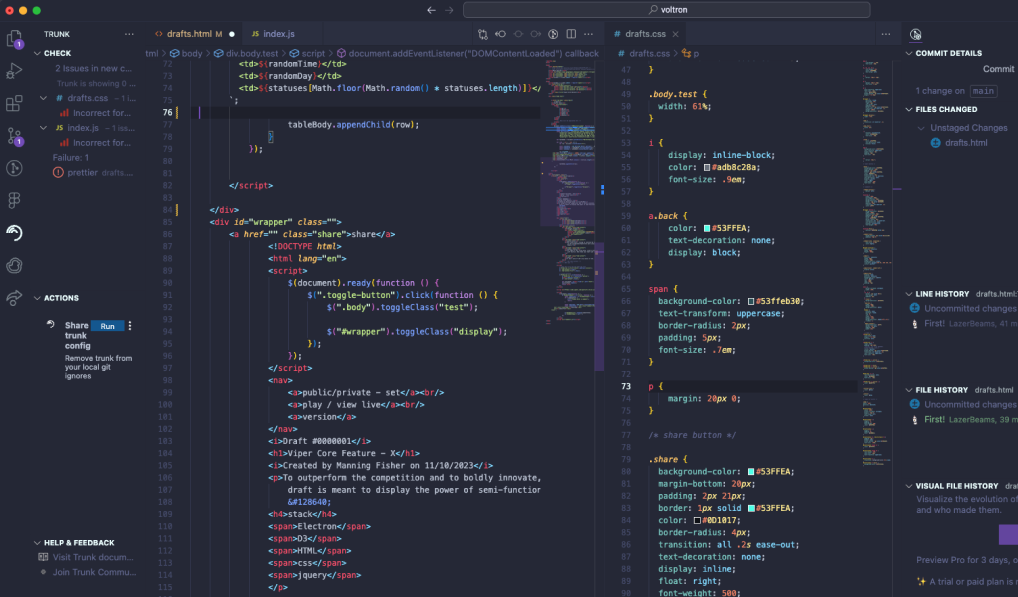Open the Source Control view

(x=14, y=136)
